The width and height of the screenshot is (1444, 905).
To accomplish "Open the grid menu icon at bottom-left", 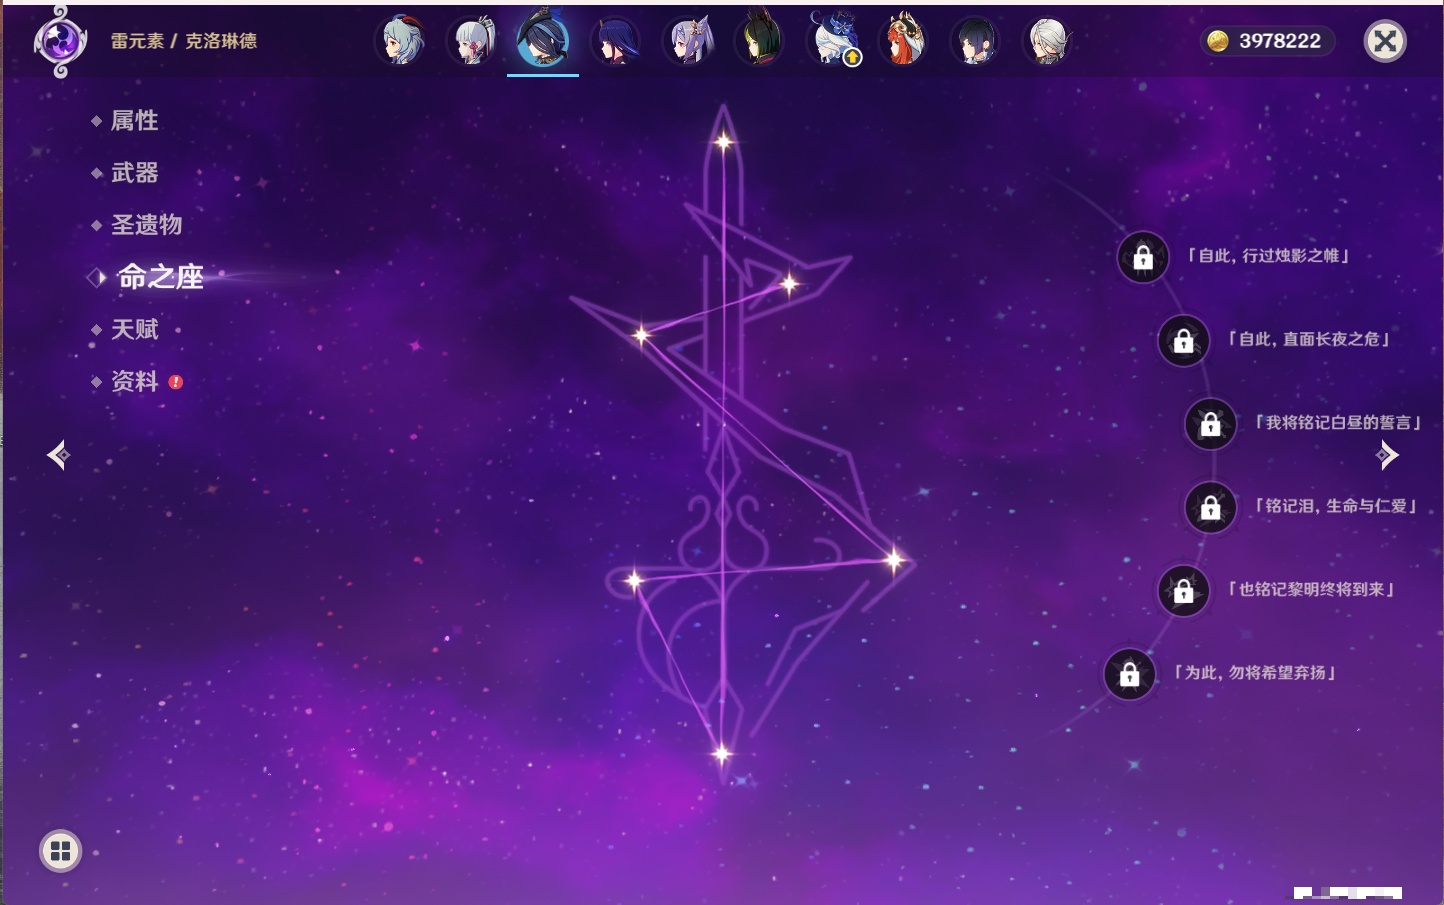I will tap(60, 851).
